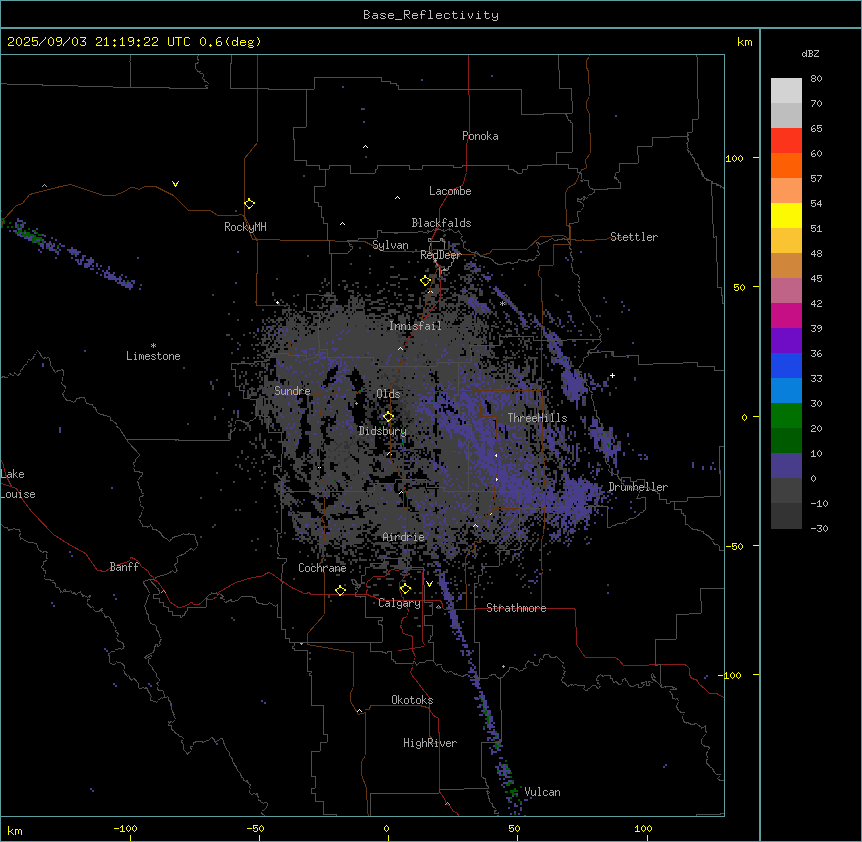Select the yellow 51-54 dBZ legend swatch

pos(786,215)
